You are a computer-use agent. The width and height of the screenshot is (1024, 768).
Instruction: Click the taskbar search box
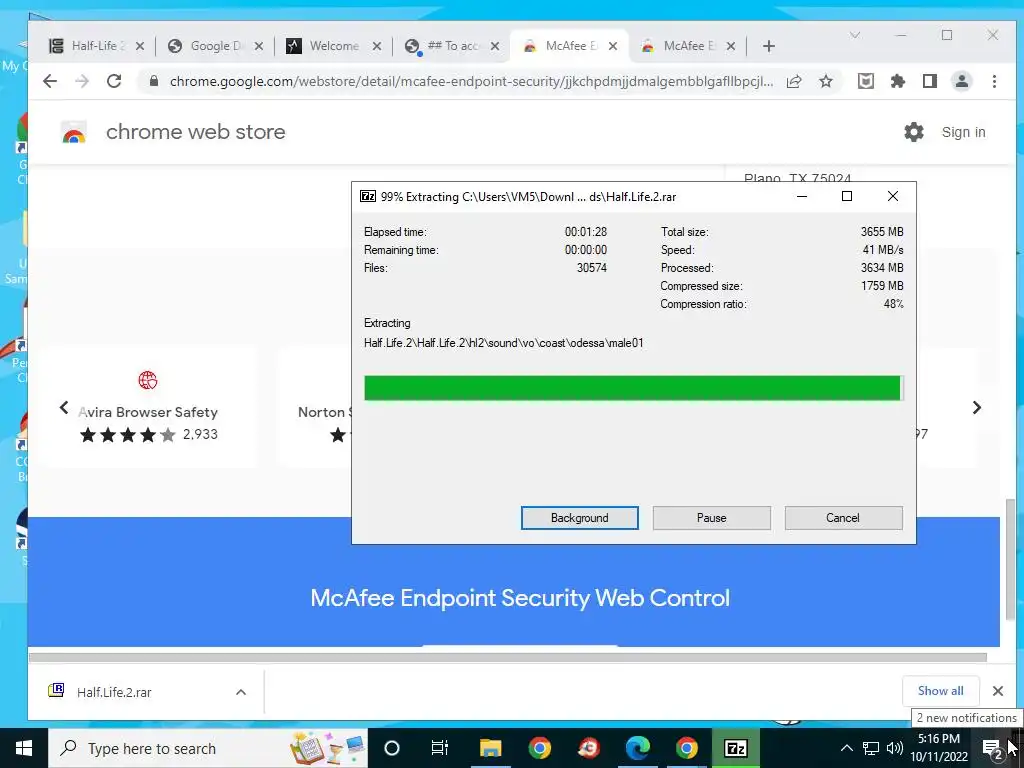point(208,748)
